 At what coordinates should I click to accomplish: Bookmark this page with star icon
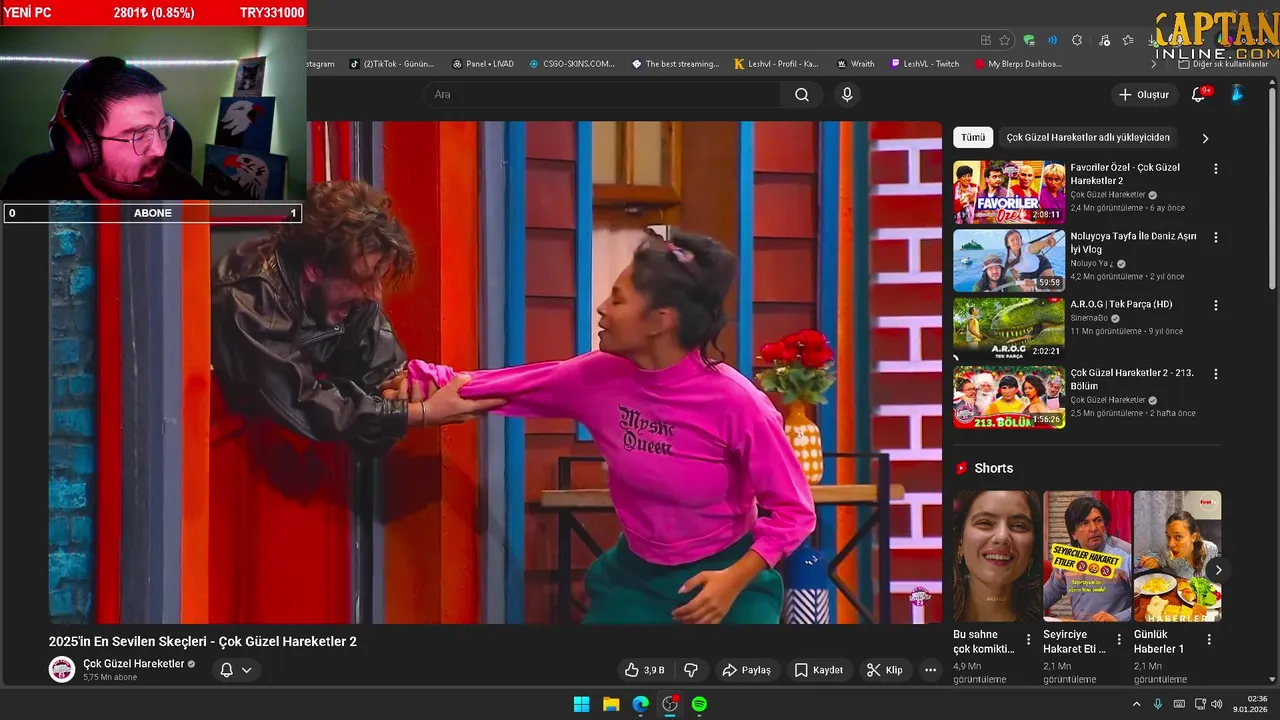click(x=1004, y=40)
